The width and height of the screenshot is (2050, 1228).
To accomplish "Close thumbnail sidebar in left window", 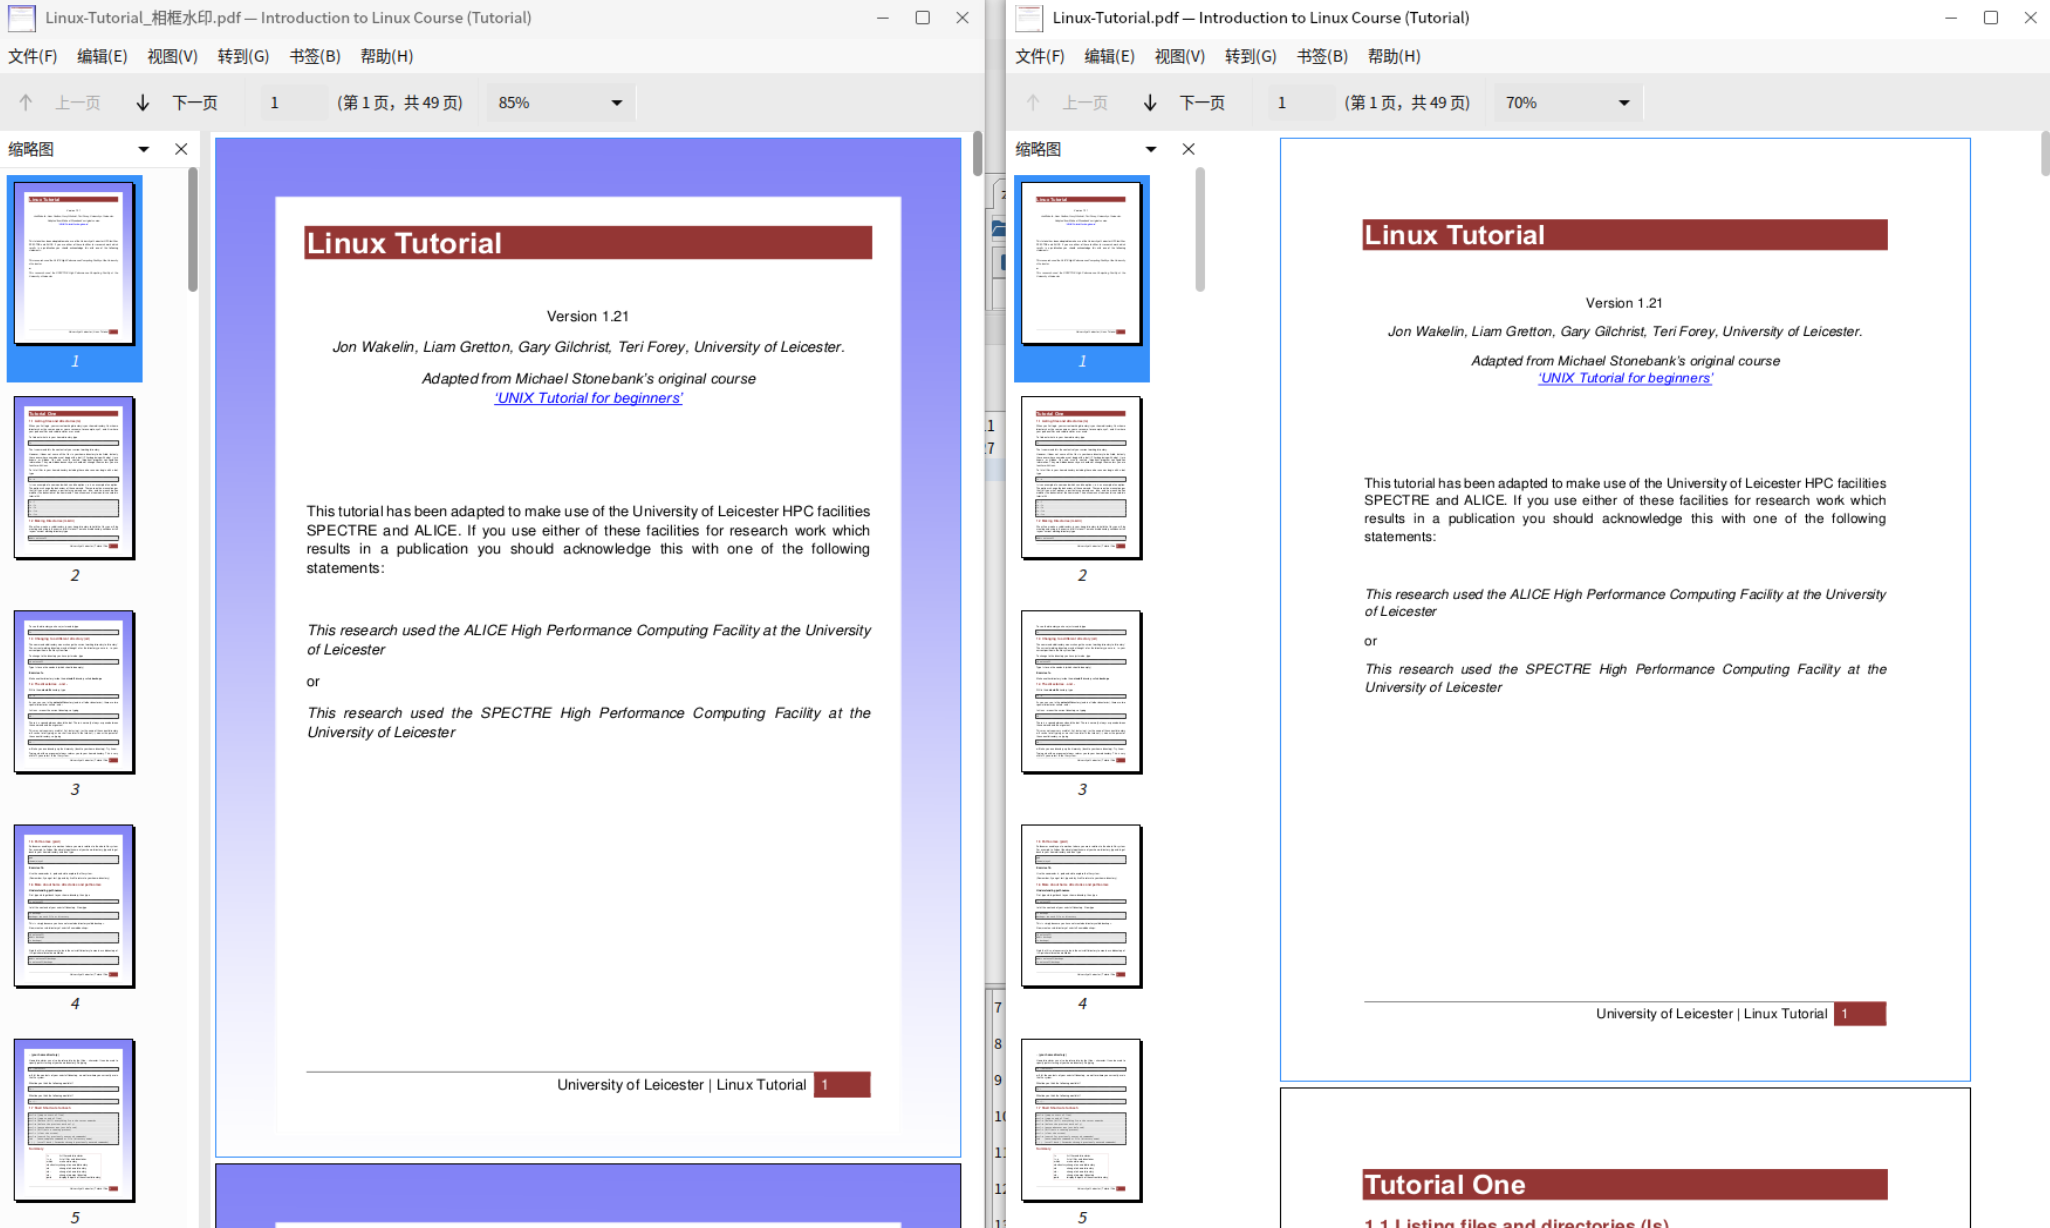I will [181, 149].
